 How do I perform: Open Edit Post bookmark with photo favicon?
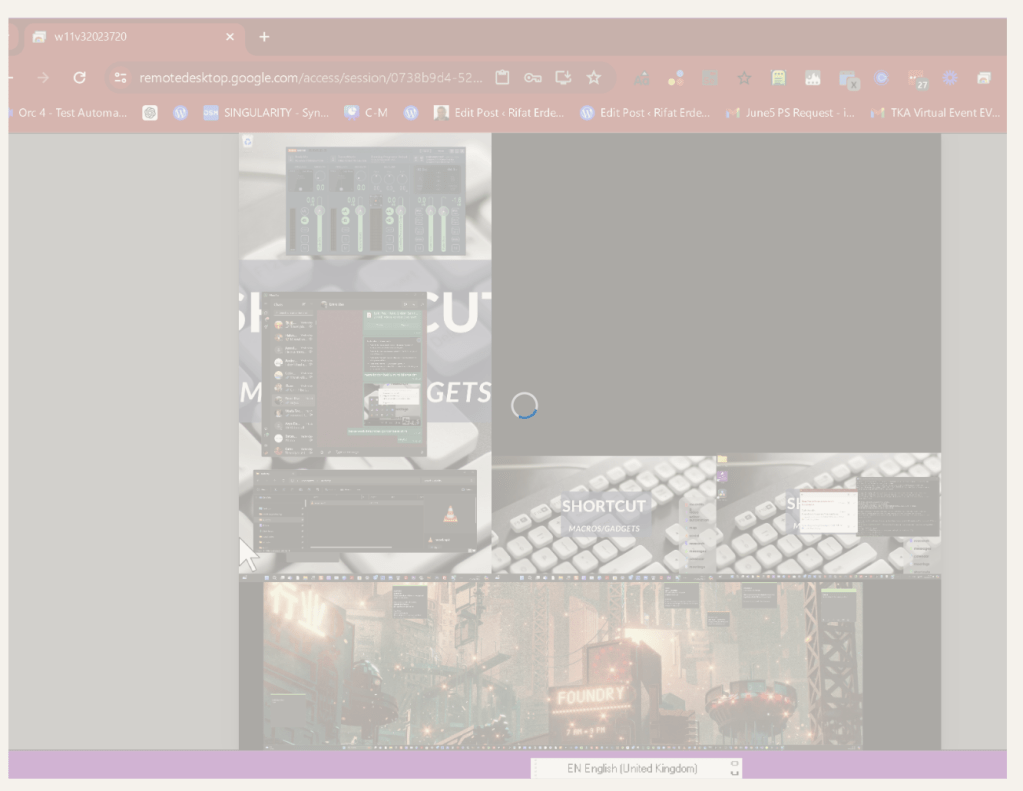coord(499,113)
